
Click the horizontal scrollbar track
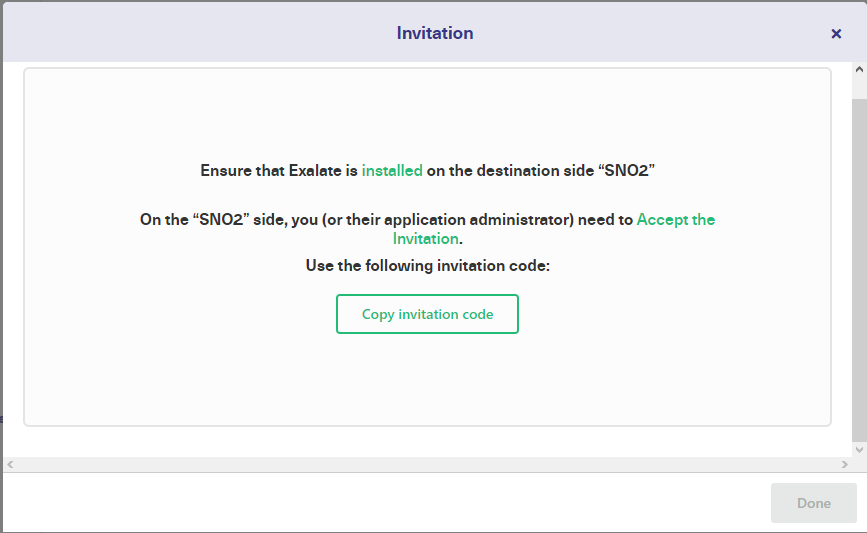(x=427, y=464)
